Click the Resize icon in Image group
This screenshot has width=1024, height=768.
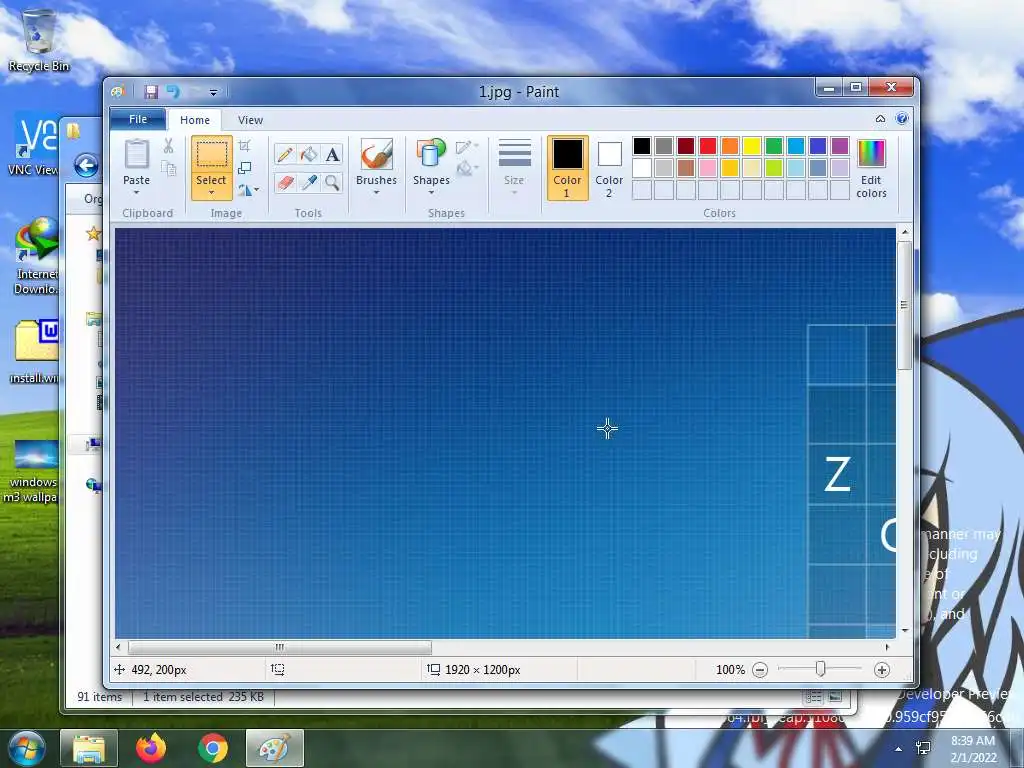[244, 168]
